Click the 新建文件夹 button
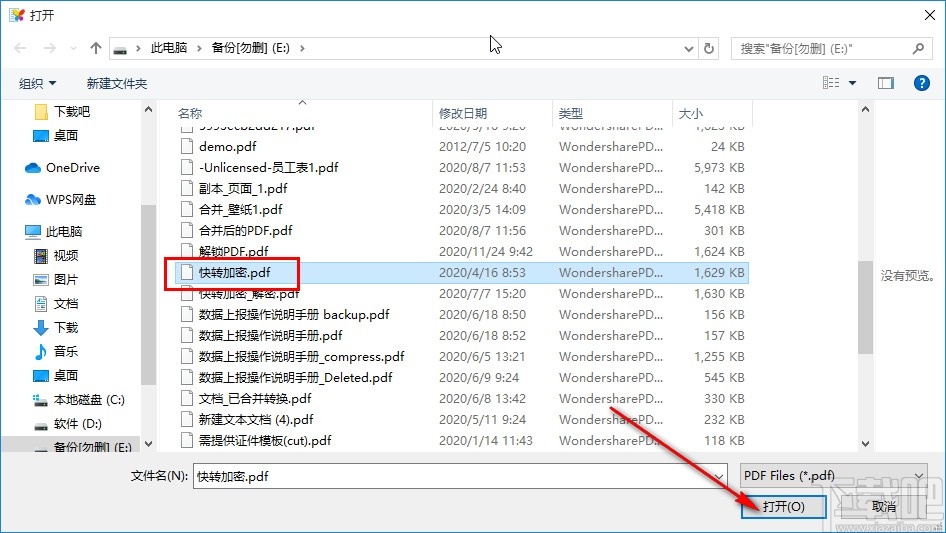This screenshot has width=946, height=533. pyautogui.click(x=116, y=83)
